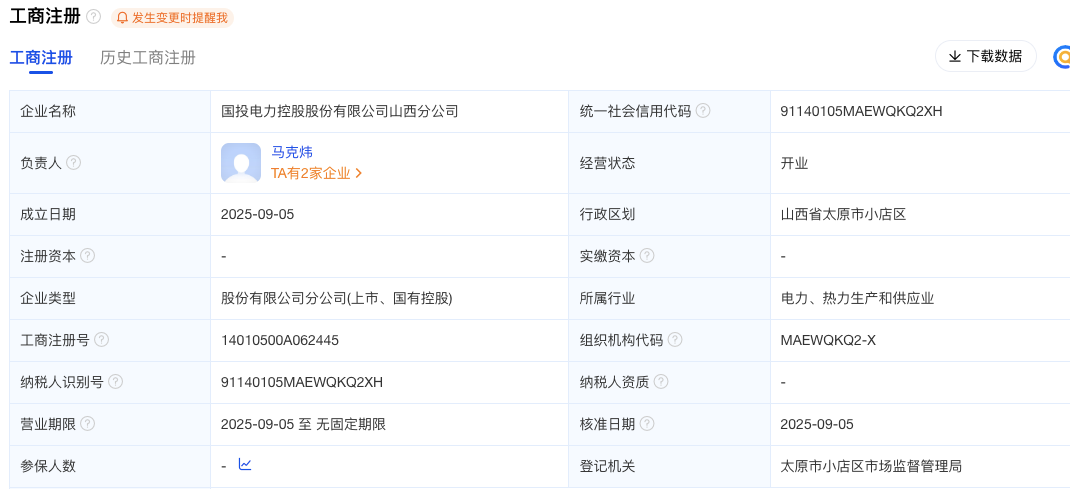Viewport: 1070px width, 489px height.
Task: Click 企业类型 label cell
Action: [110, 298]
